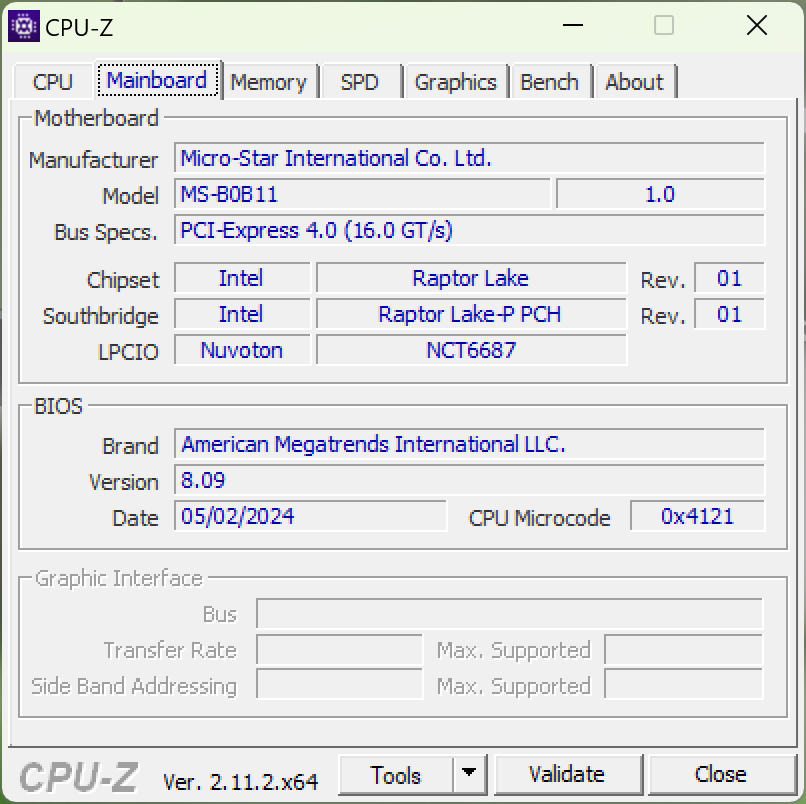Click the CPU-Z app icon in title bar
This screenshot has width=806, height=804.
coord(24,26)
